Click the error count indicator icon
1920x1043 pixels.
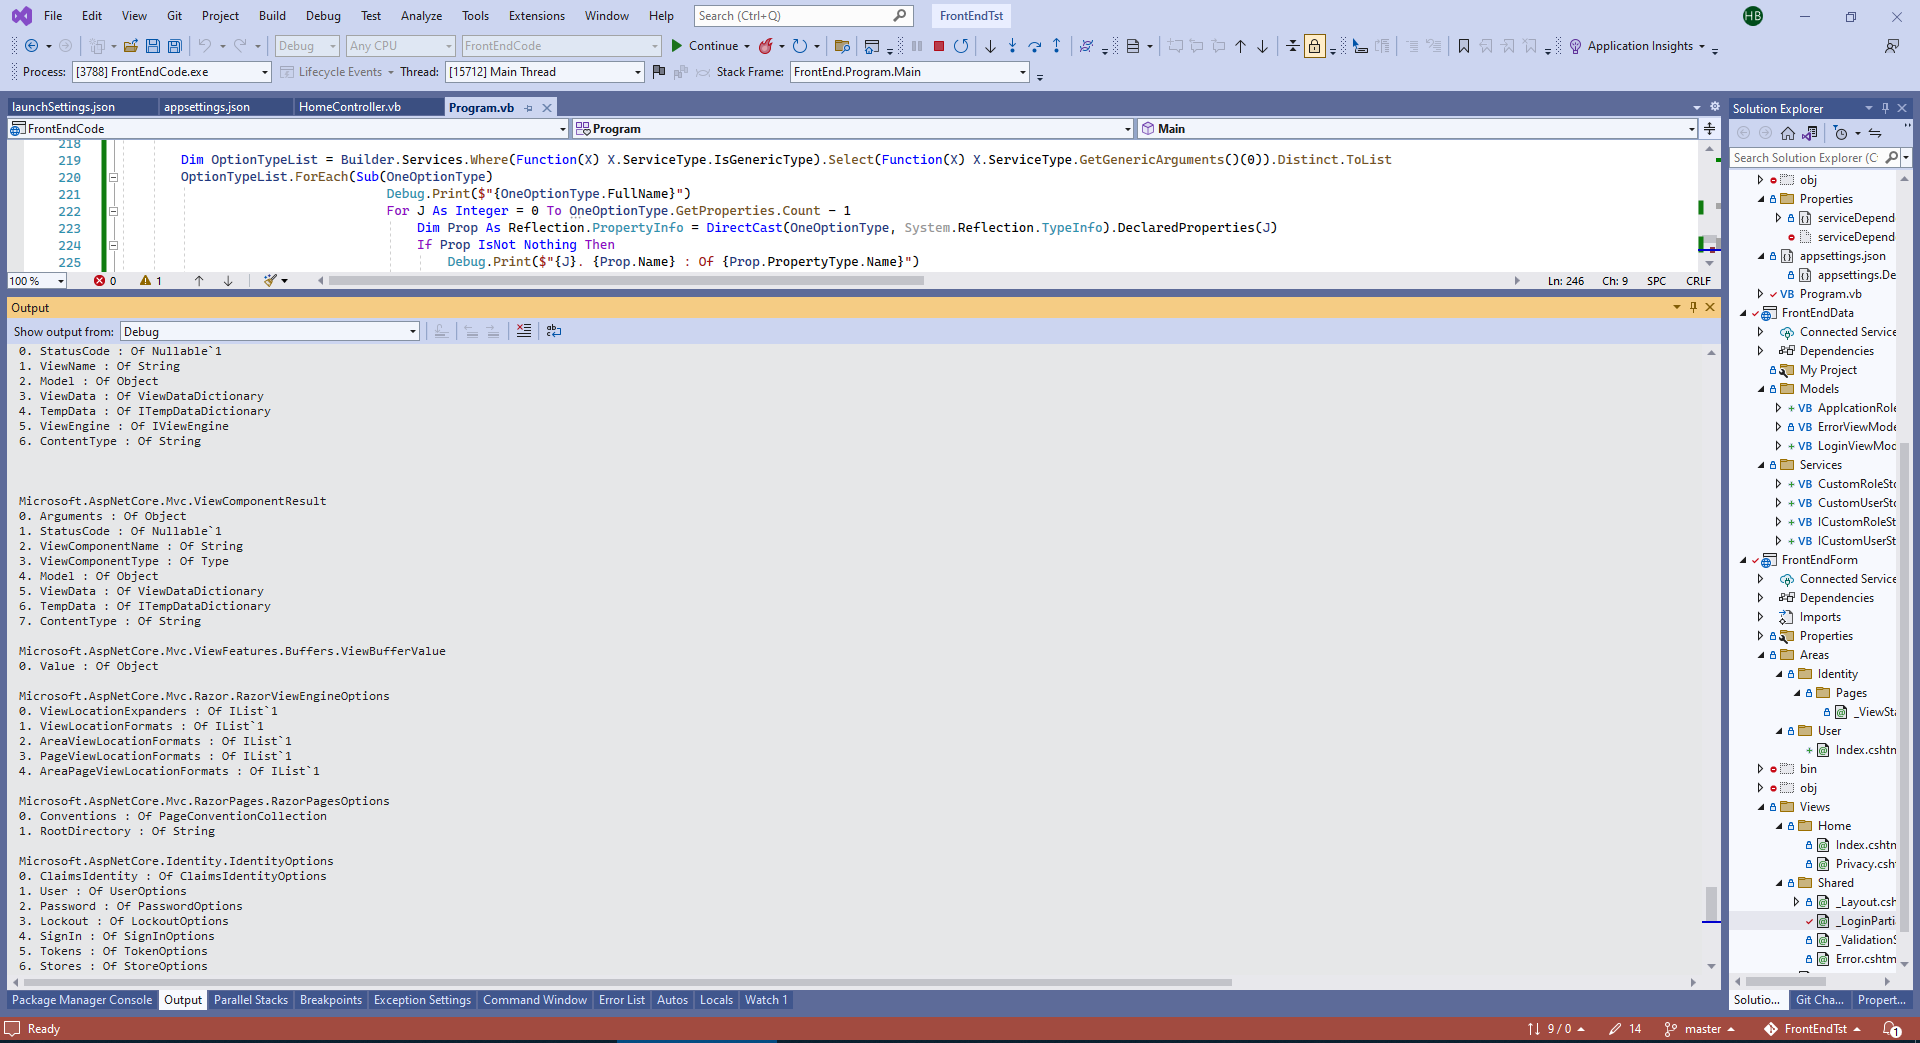[100, 281]
